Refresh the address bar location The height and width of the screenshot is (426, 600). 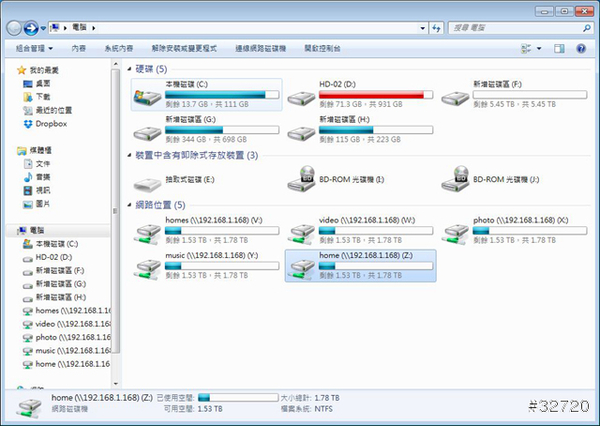pyautogui.click(x=436, y=28)
